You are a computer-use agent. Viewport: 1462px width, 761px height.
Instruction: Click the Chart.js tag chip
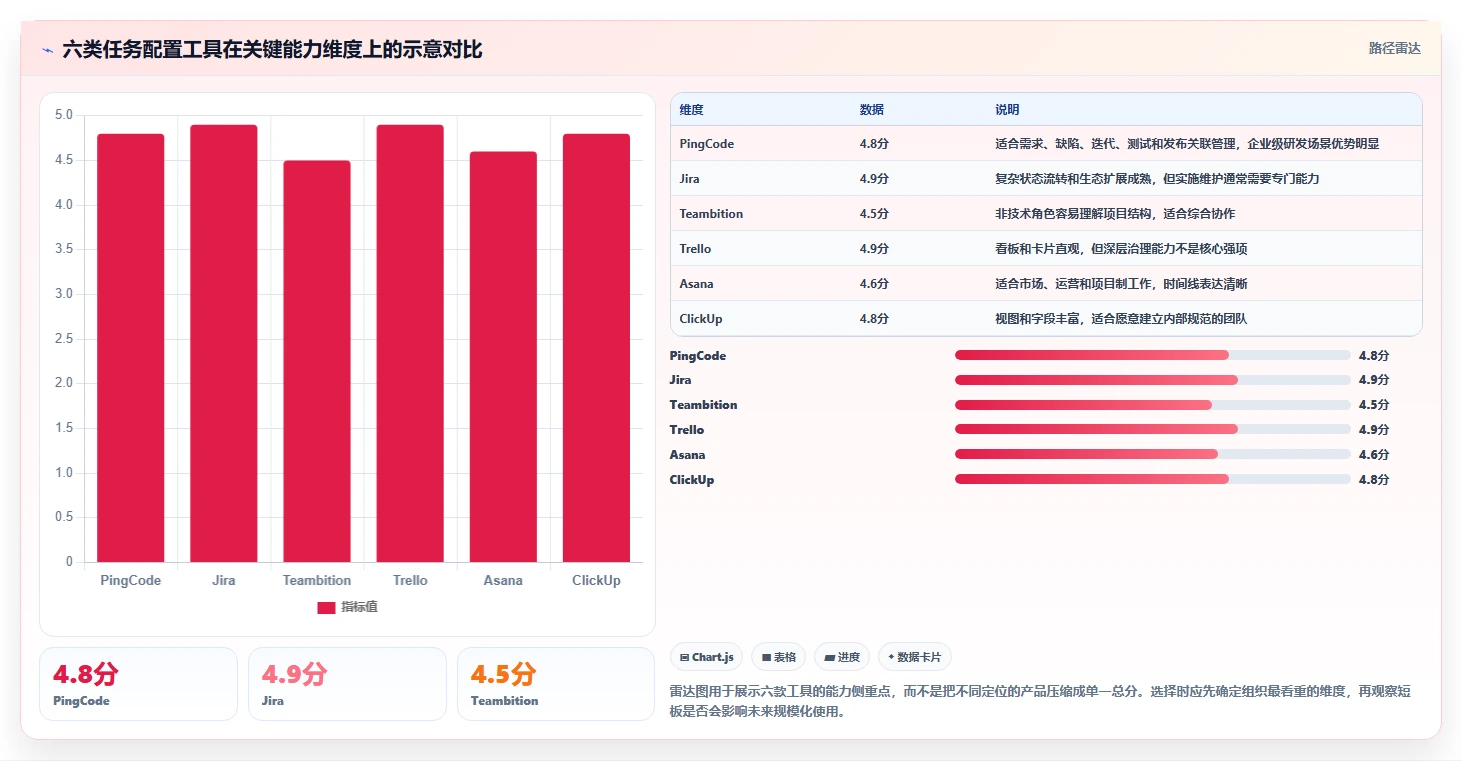(x=707, y=657)
